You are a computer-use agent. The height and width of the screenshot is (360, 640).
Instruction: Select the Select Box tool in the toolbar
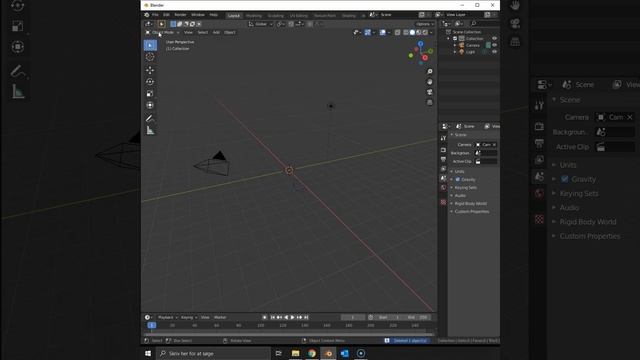click(x=150, y=45)
